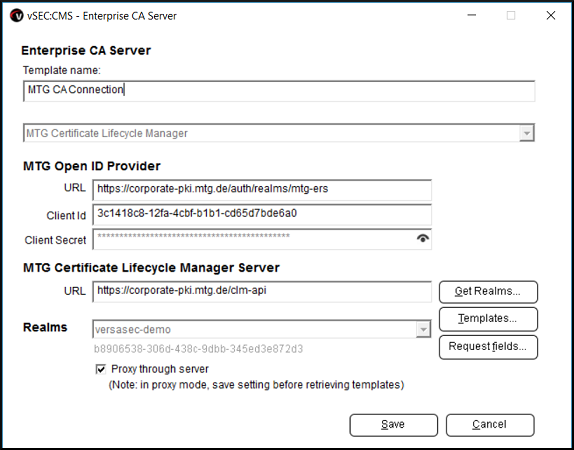This screenshot has height=450, width=574.
Task: Toggle the Proxy through server checkbox
Action: click(x=101, y=369)
